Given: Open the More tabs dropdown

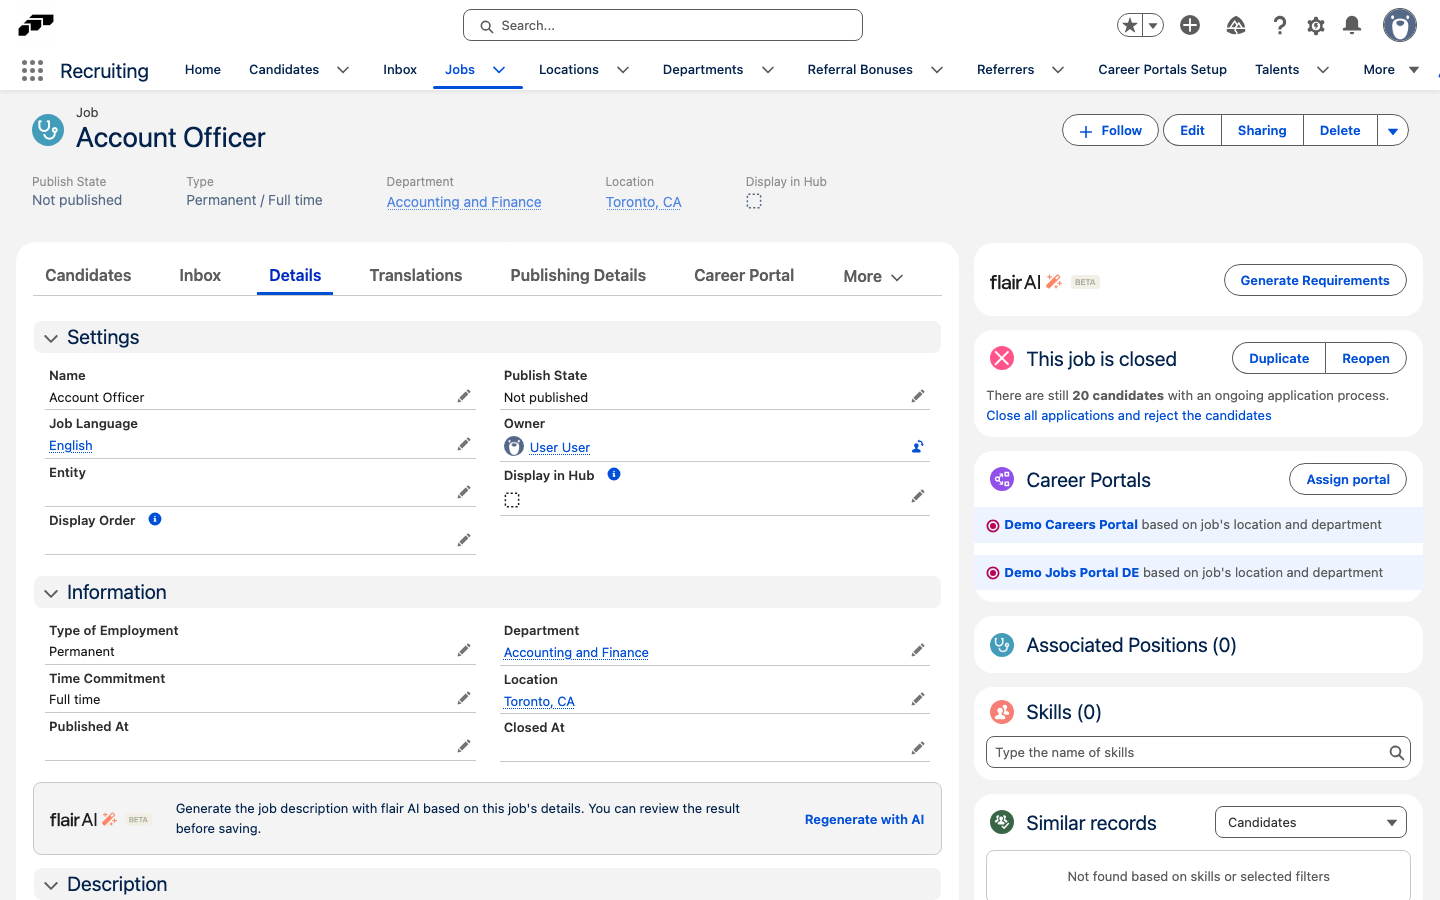Looking at the screenshot, I should pos(873,276).
